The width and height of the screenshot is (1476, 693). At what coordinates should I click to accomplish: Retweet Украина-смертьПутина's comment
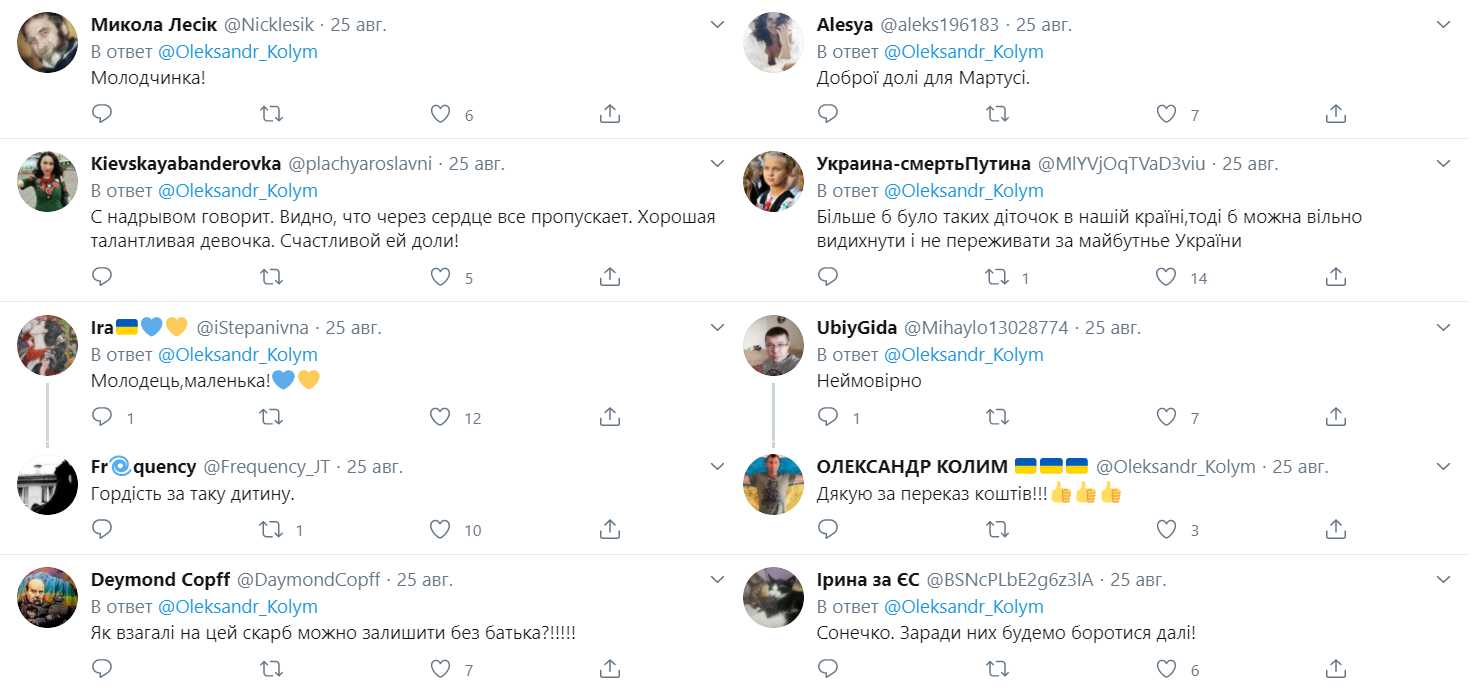(x=997, y=276)
